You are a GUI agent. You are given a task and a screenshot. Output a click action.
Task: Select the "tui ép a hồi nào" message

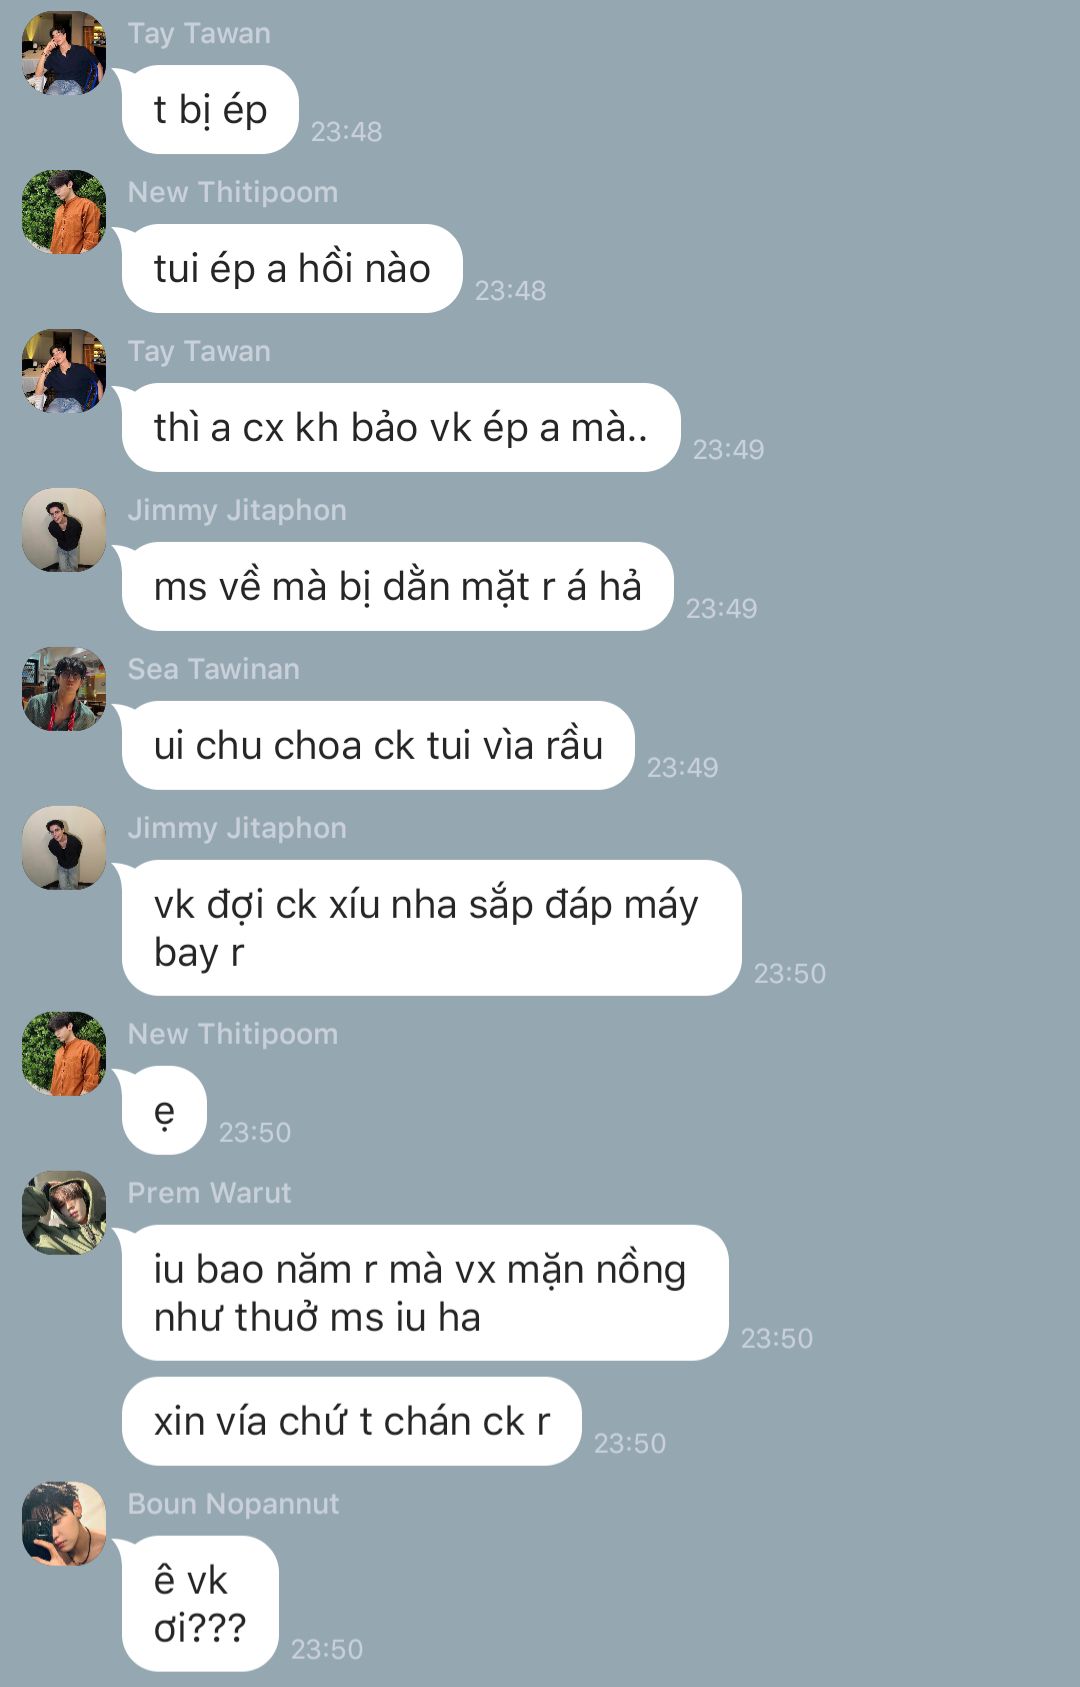click(x=292, y=269)
